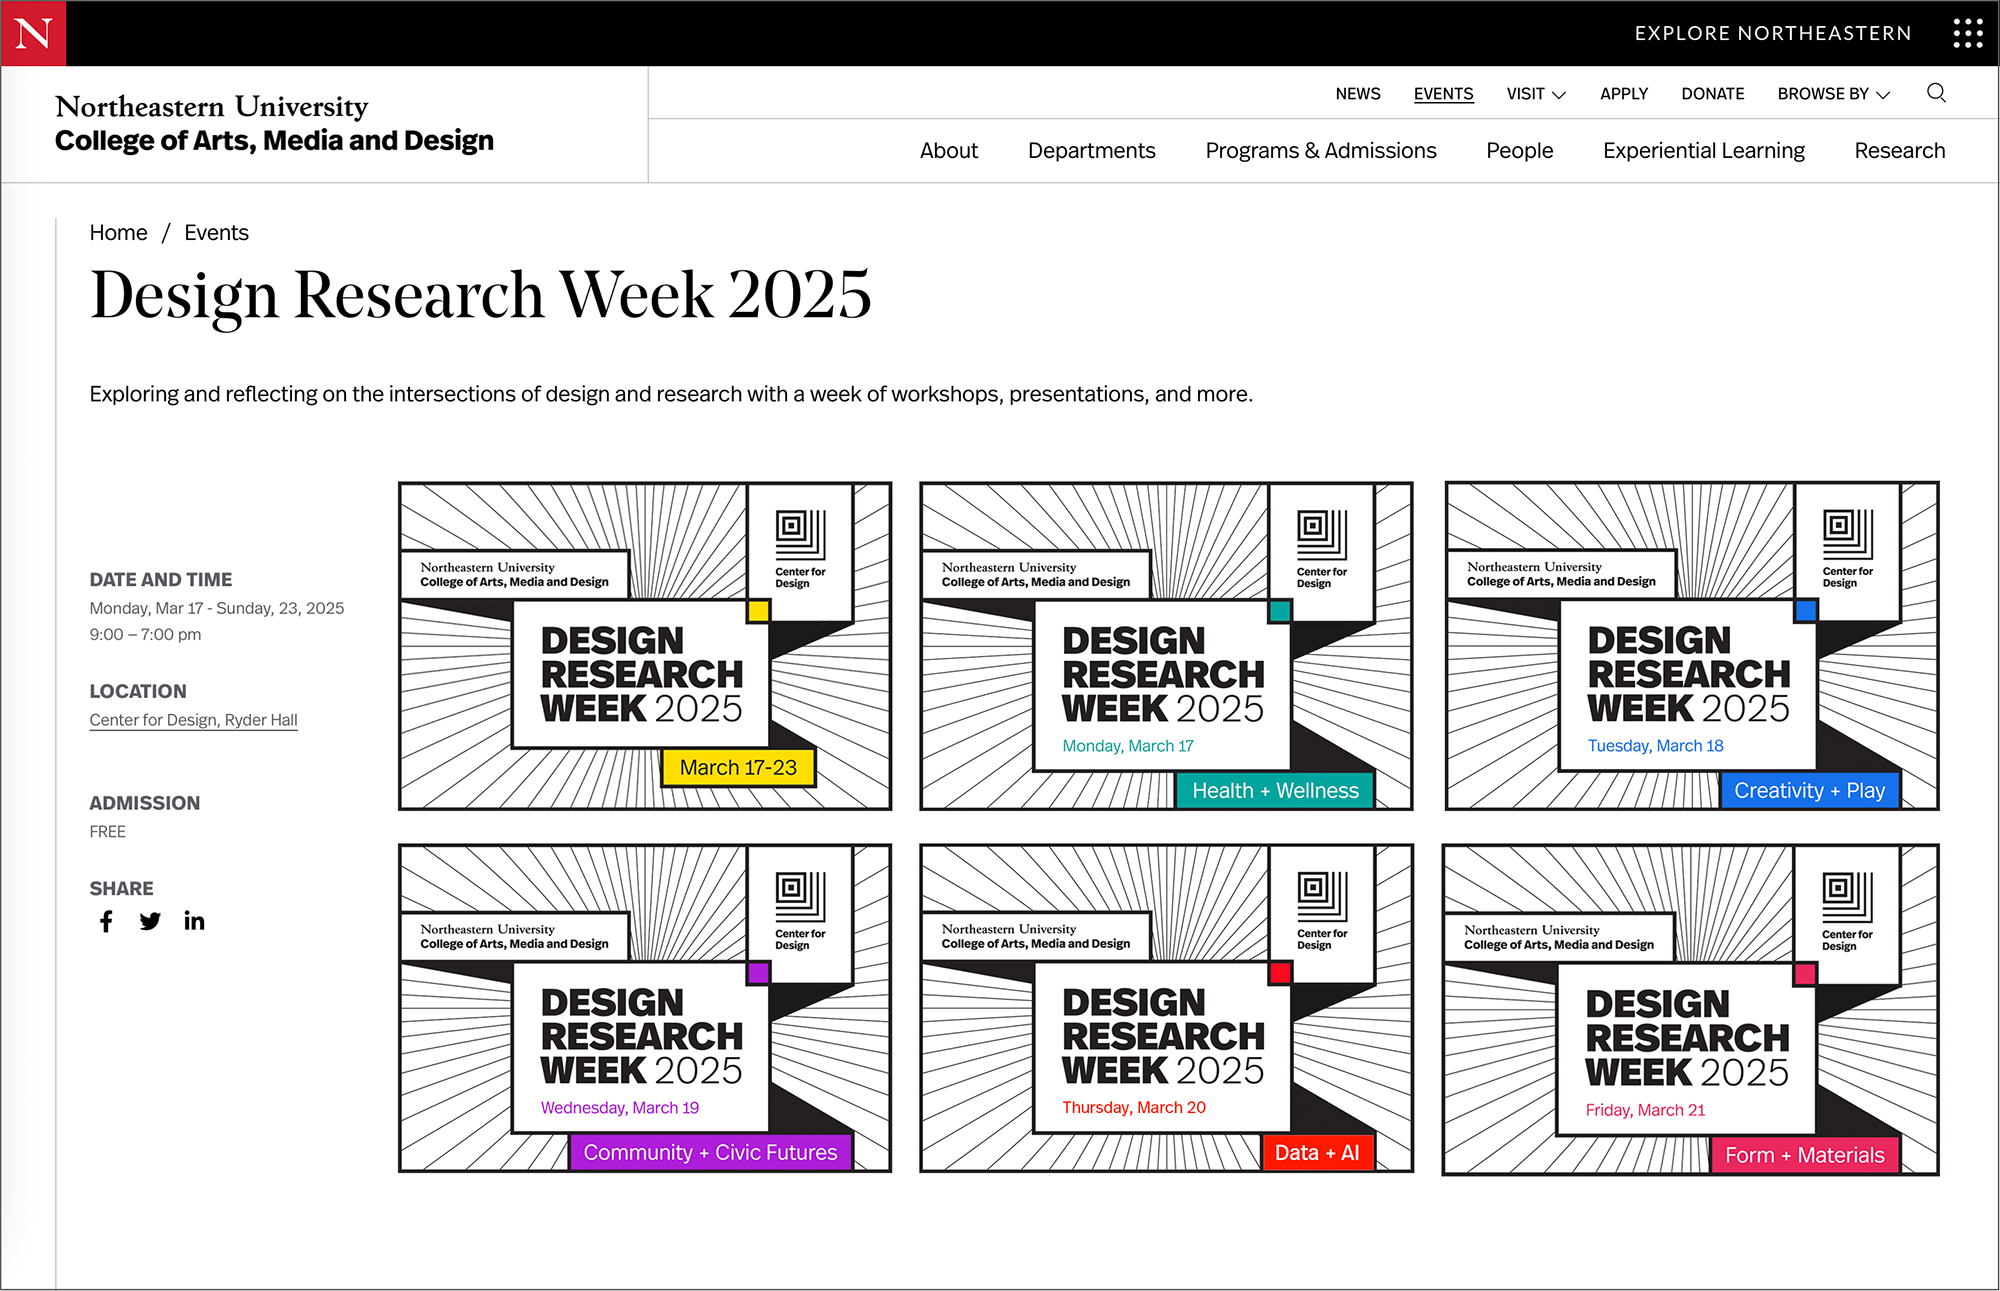Open the EVENTS menu item
This screenshot has height=1291, width=2000.
tap(1443, 93)
